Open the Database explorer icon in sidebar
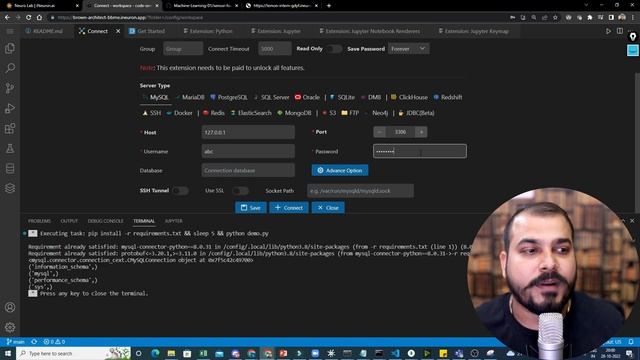 pyautogui.click(x=10, y=168)
